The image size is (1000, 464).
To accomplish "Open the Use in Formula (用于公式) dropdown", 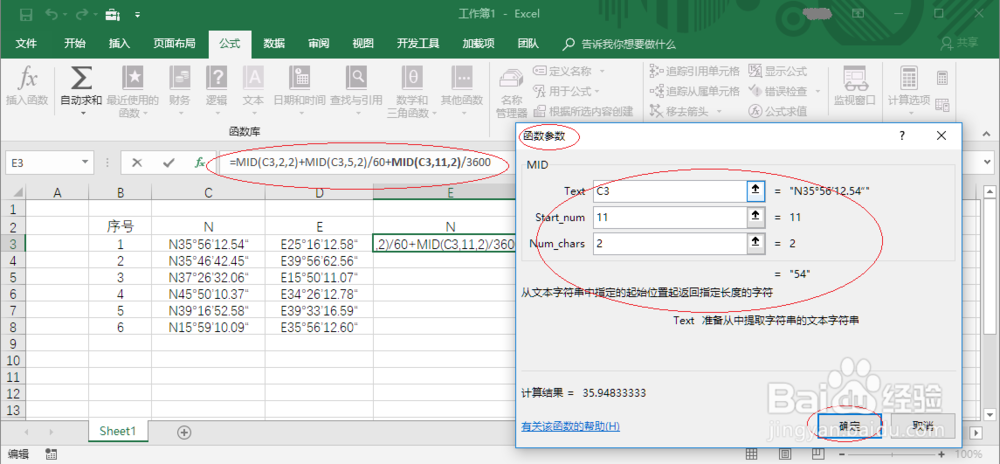I will click(566, 91).
